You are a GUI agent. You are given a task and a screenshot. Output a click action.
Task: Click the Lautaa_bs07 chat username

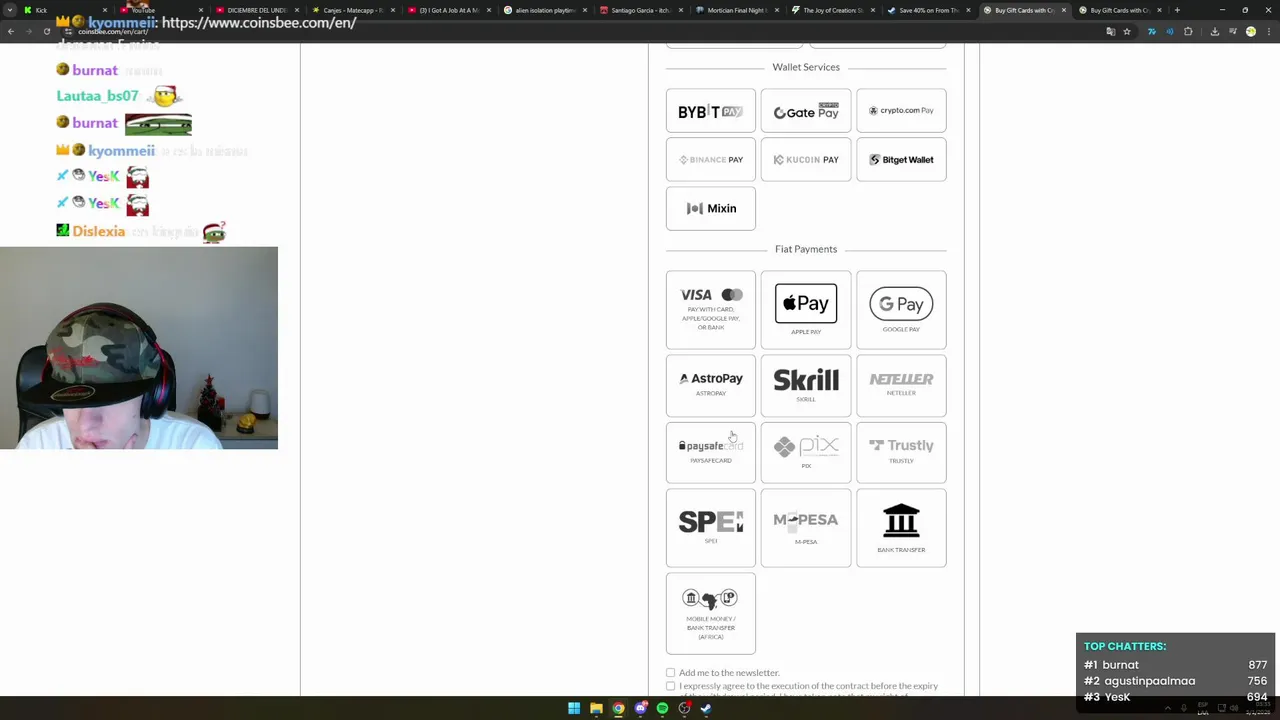point(97,96)
